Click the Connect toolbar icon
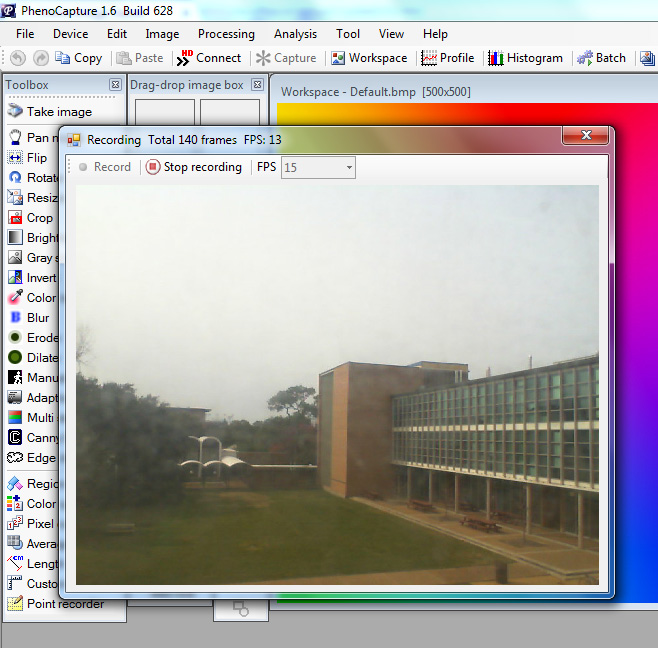658x648 pixels. coord(209,58)
